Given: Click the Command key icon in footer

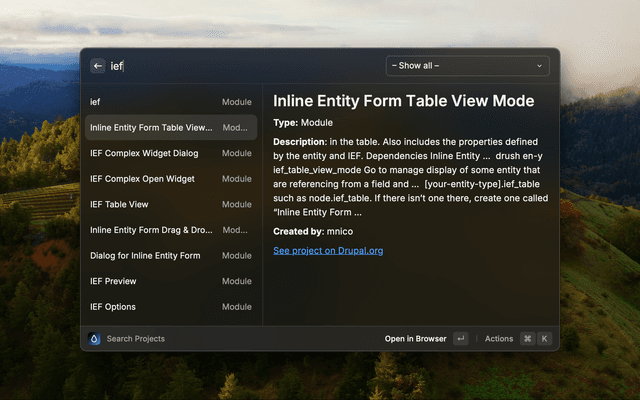Looking at the screenshot, I should point(527,339).
